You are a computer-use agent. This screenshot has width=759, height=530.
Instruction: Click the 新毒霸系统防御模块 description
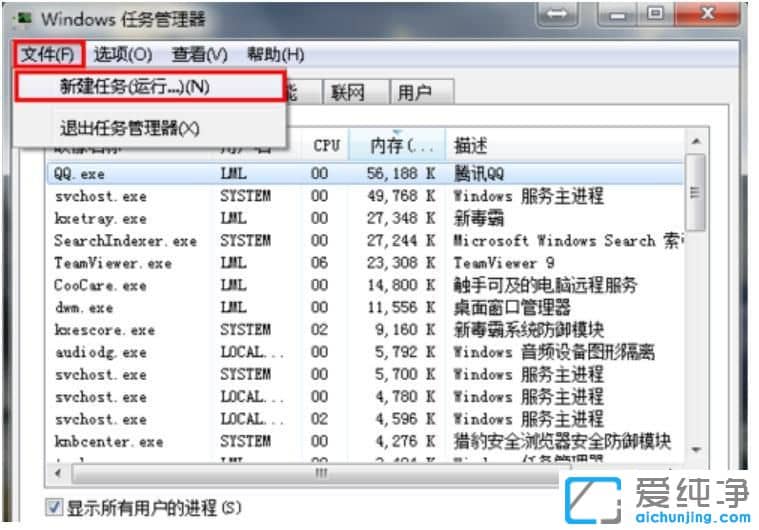(x=529, y=330)
